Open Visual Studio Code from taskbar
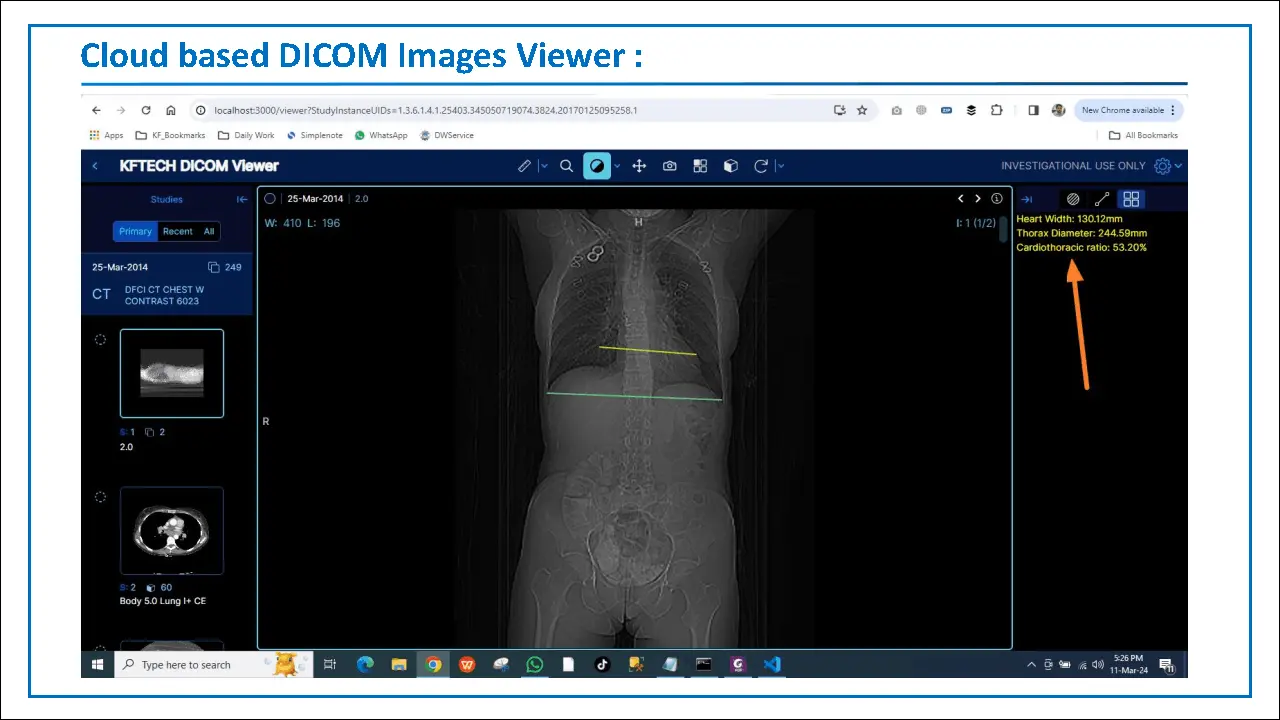This screenshot has height=720, width=1280. (770, 664)
